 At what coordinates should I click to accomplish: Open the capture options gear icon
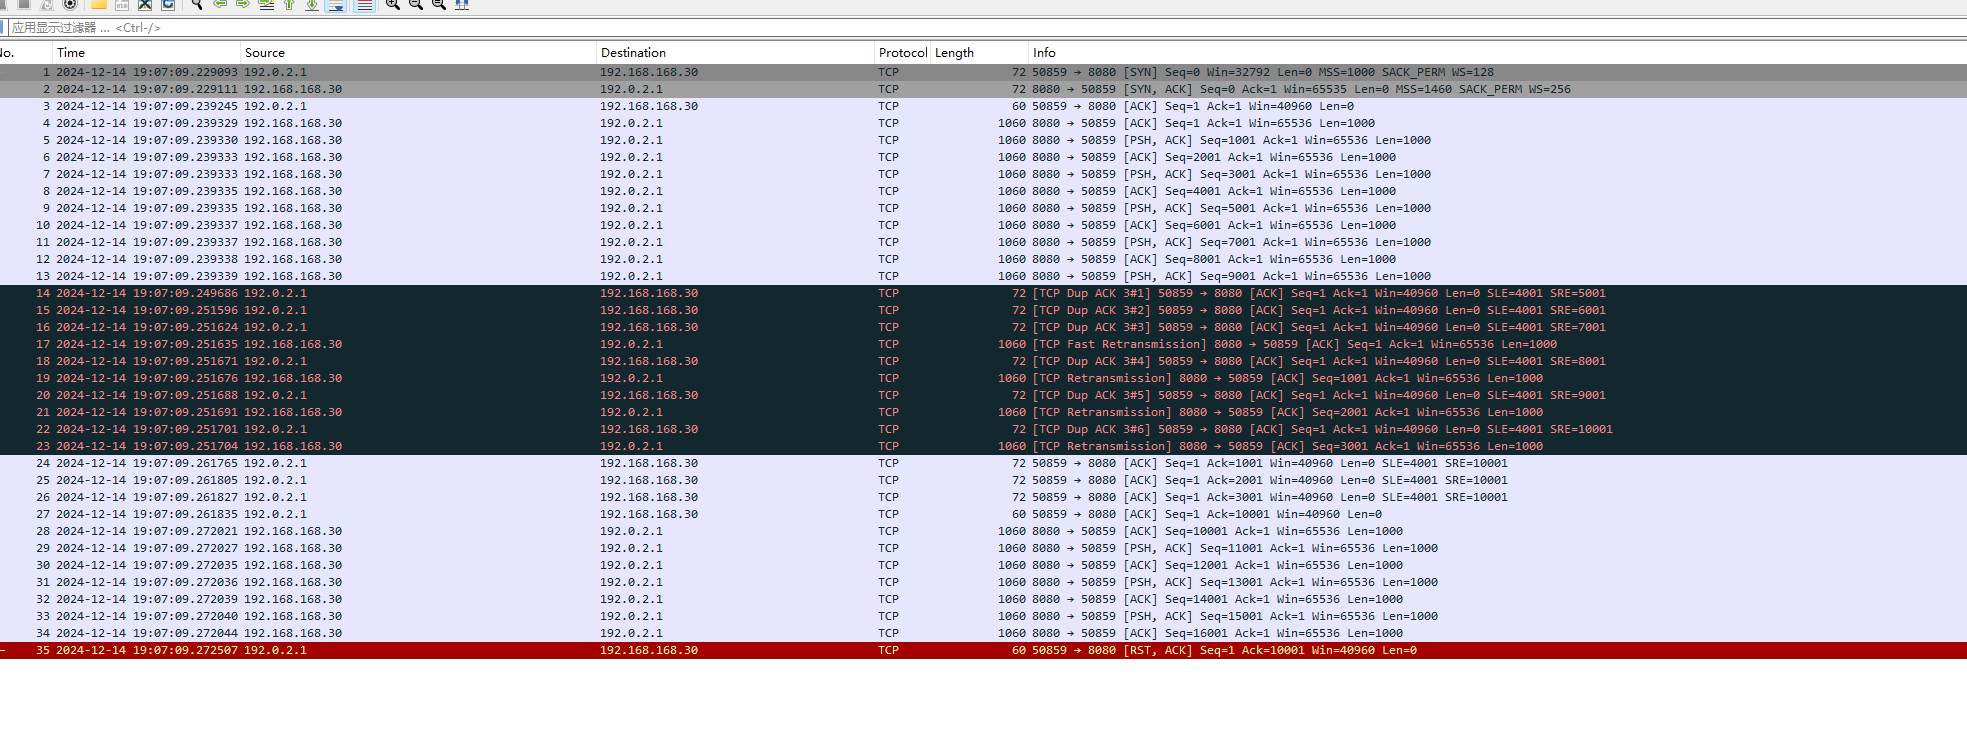pos(70,4)
